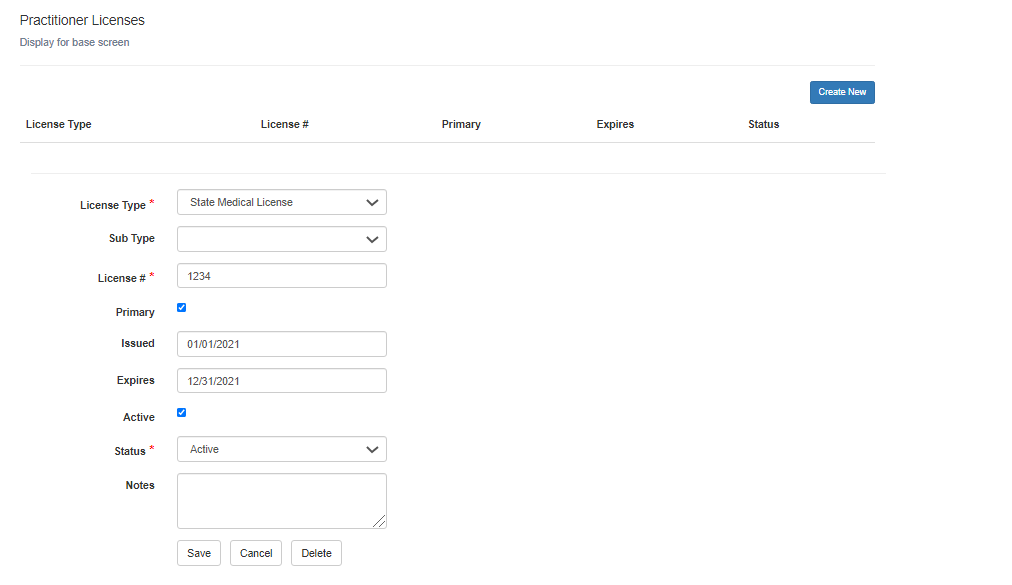The image size is (1012, 585).
Task: Click the Expires column header
Action: (615, 124)
